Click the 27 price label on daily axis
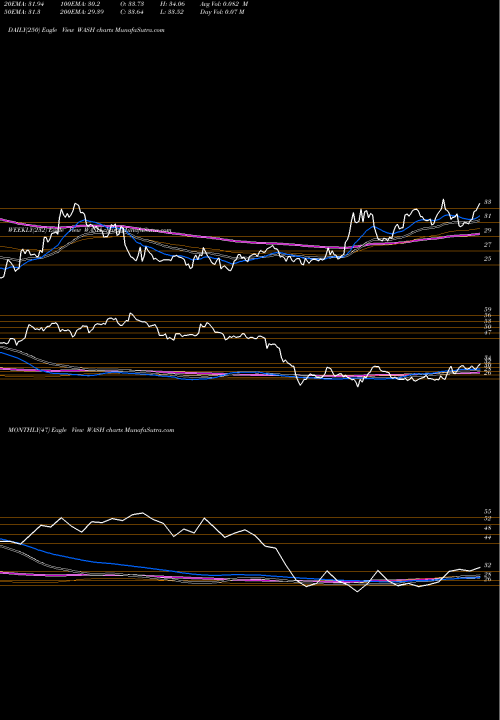Screen dimensions: 500x720 [x=488, y=245]
